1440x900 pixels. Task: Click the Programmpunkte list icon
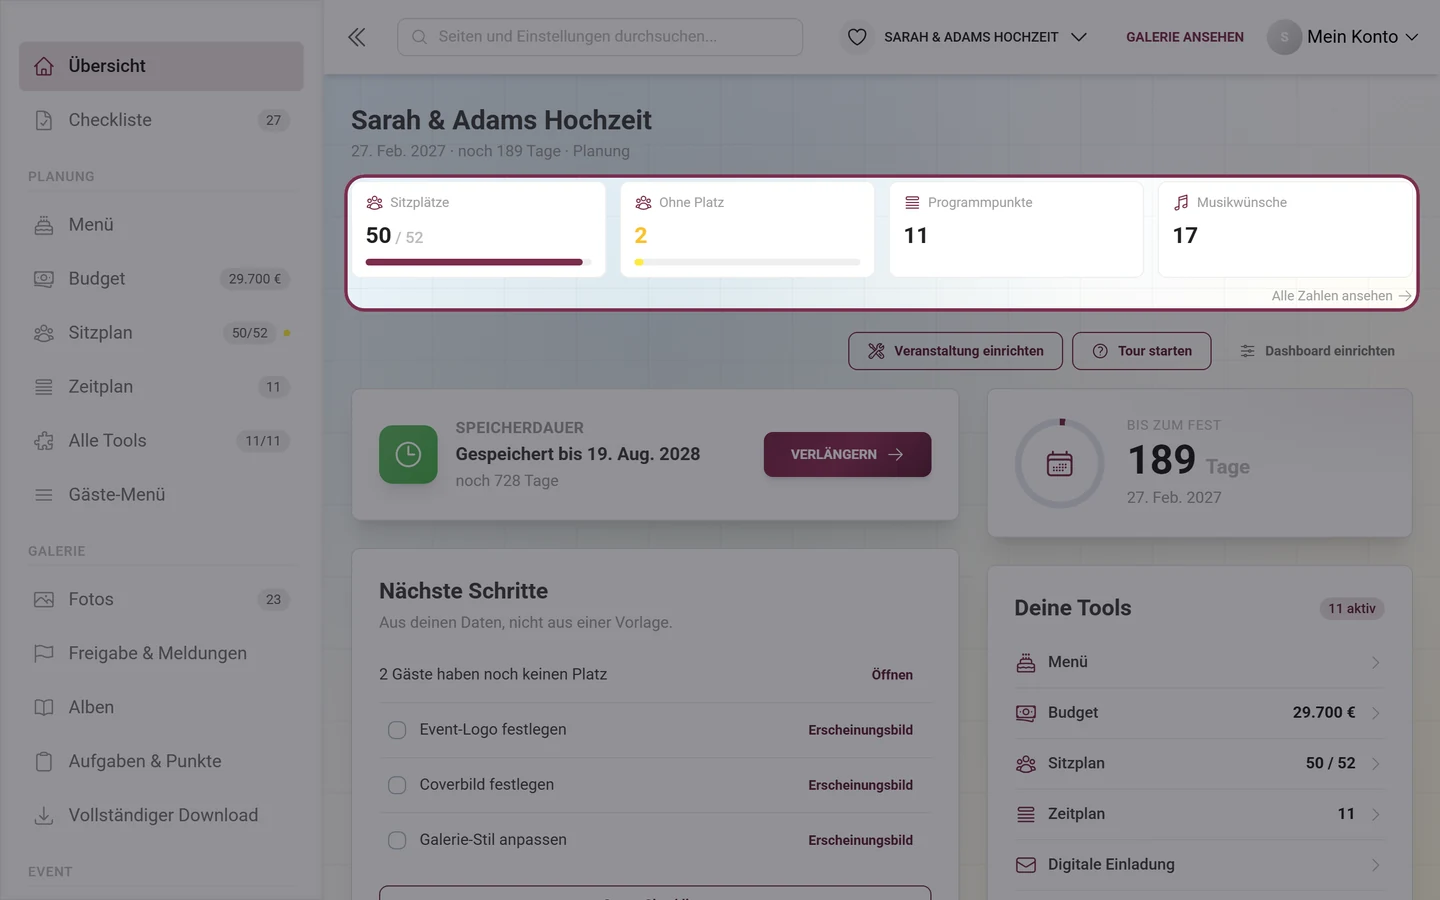point(912,202)
